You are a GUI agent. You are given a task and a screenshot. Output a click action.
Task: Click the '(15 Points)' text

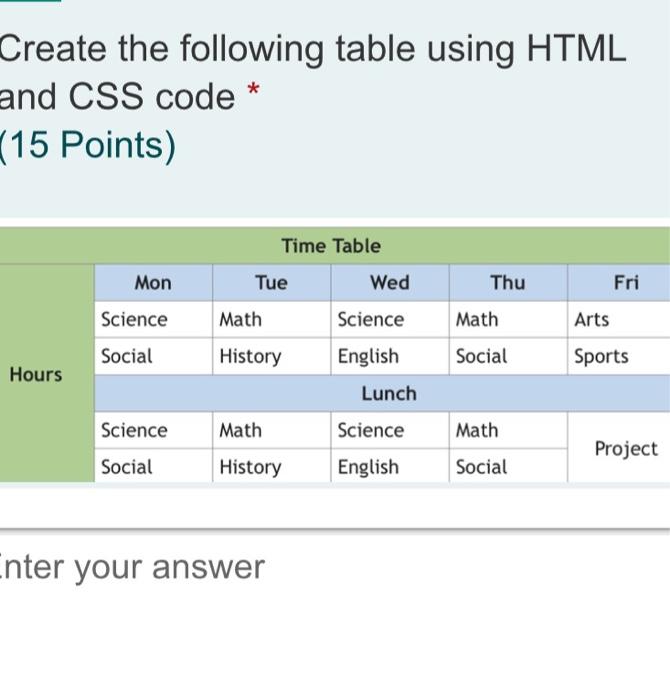[x=88, y=145]
